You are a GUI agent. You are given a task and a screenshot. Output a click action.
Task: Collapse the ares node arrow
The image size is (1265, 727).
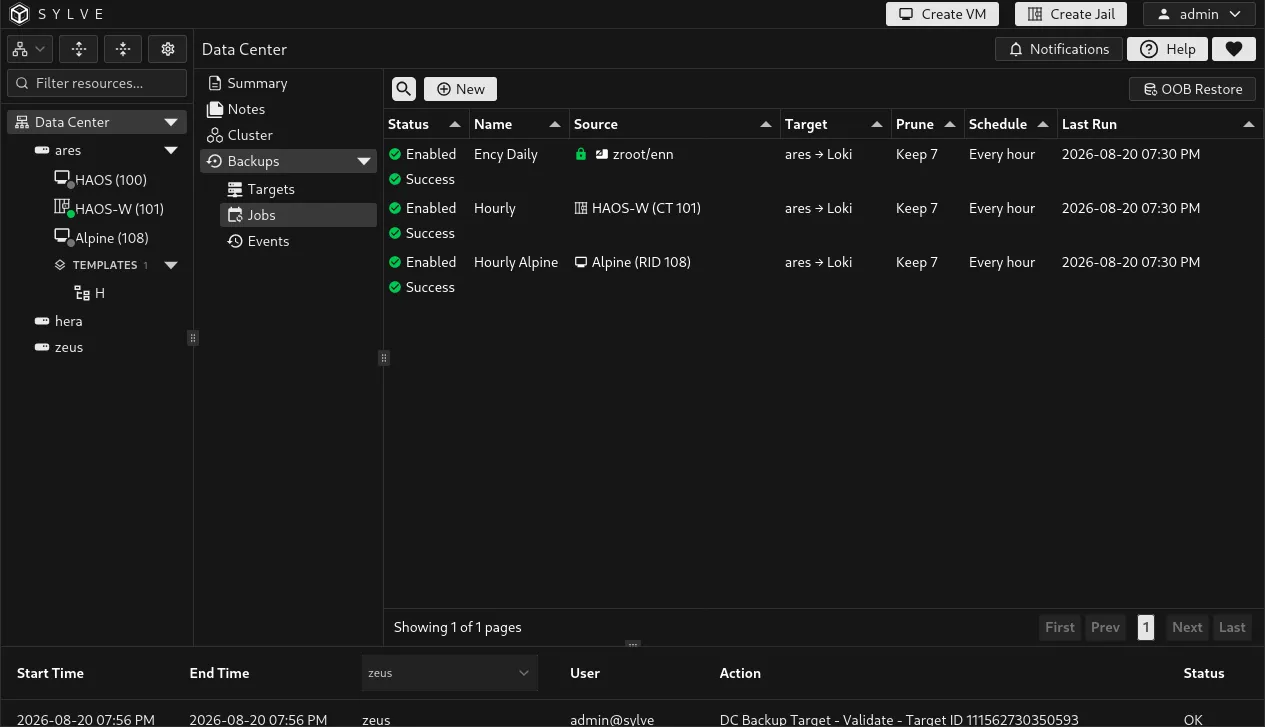tap(171, 150)
